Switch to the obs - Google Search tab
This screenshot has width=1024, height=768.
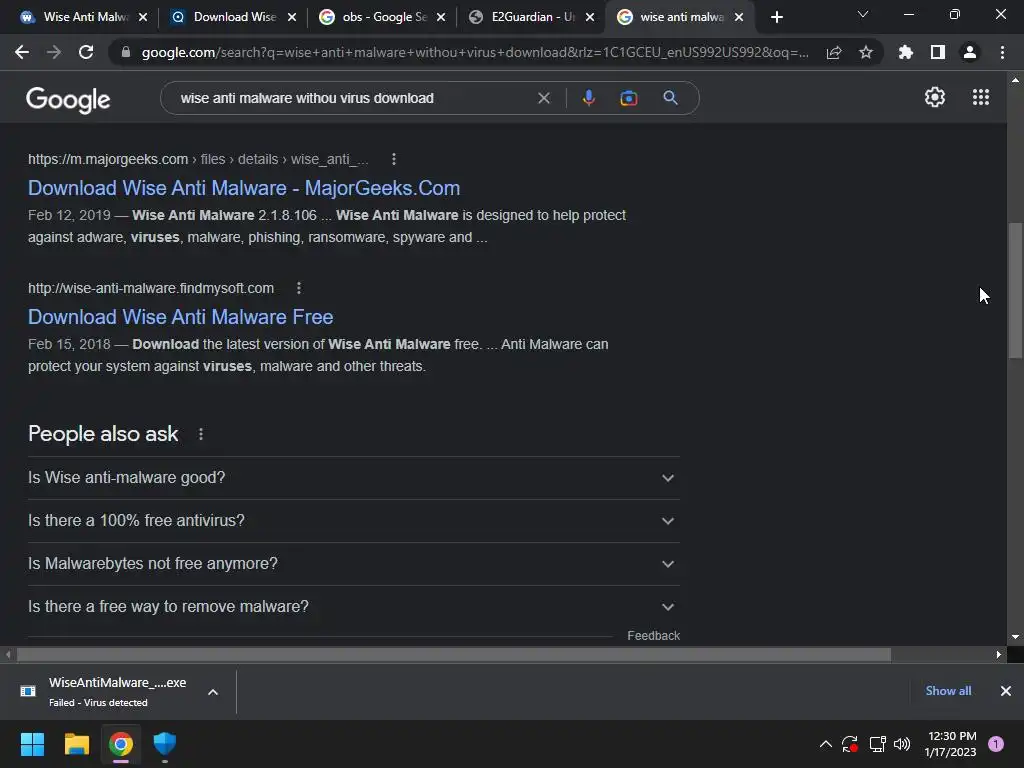(381, 17)
